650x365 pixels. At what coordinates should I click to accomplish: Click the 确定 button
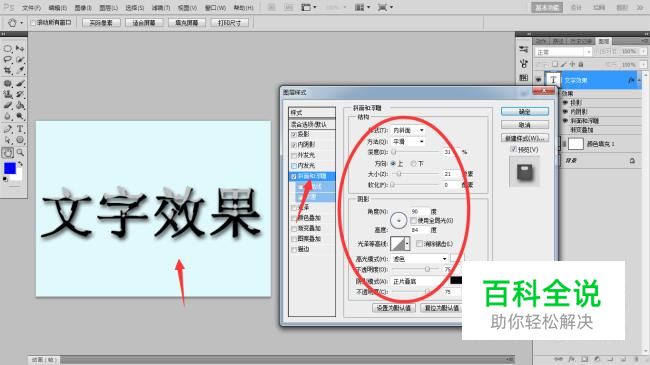(524, 112)
